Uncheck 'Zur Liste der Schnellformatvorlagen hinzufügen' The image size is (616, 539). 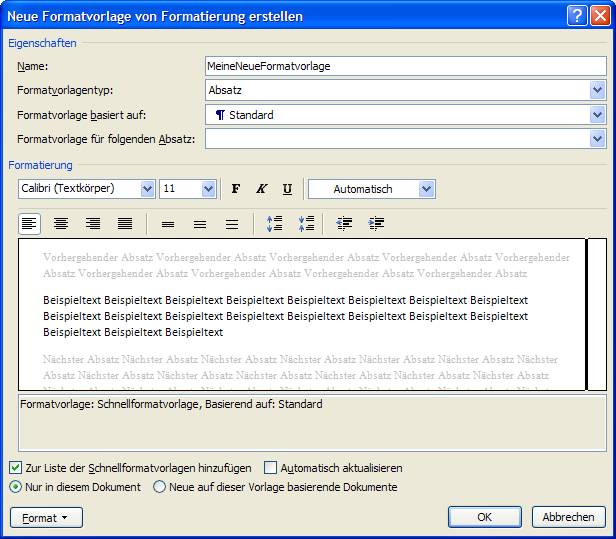(x=15, y=468)
